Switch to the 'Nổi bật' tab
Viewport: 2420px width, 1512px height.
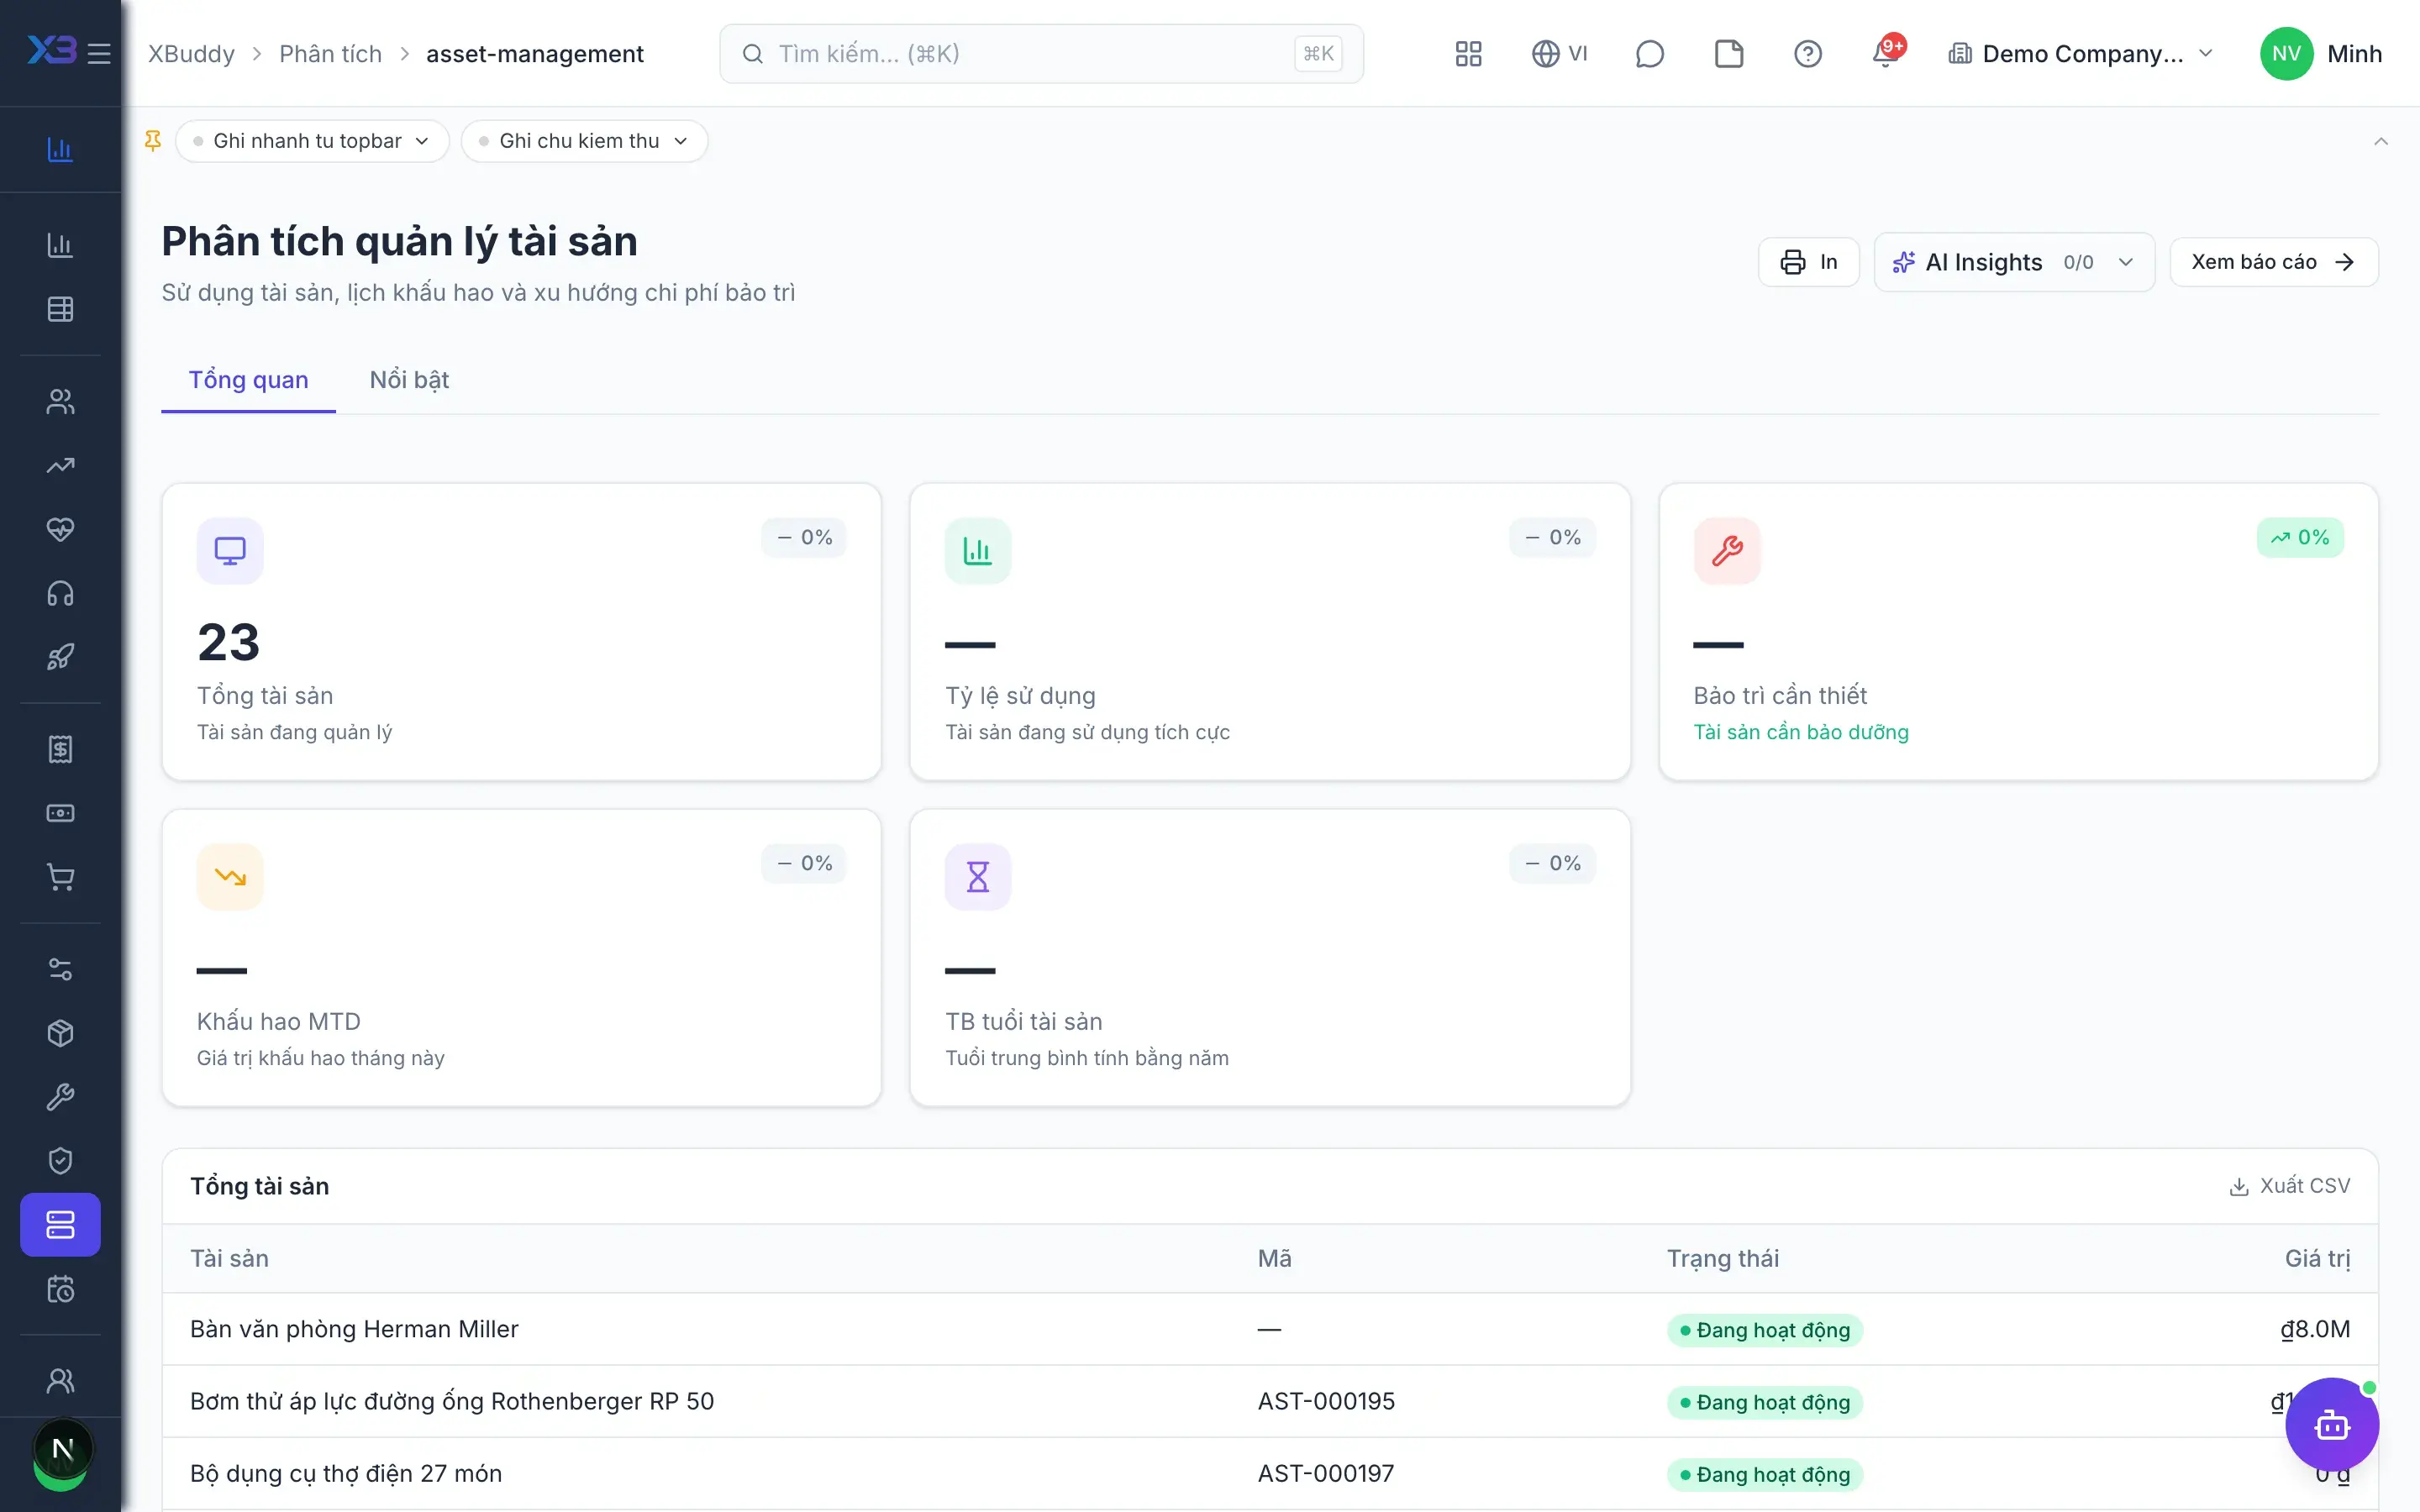point(409,380)
